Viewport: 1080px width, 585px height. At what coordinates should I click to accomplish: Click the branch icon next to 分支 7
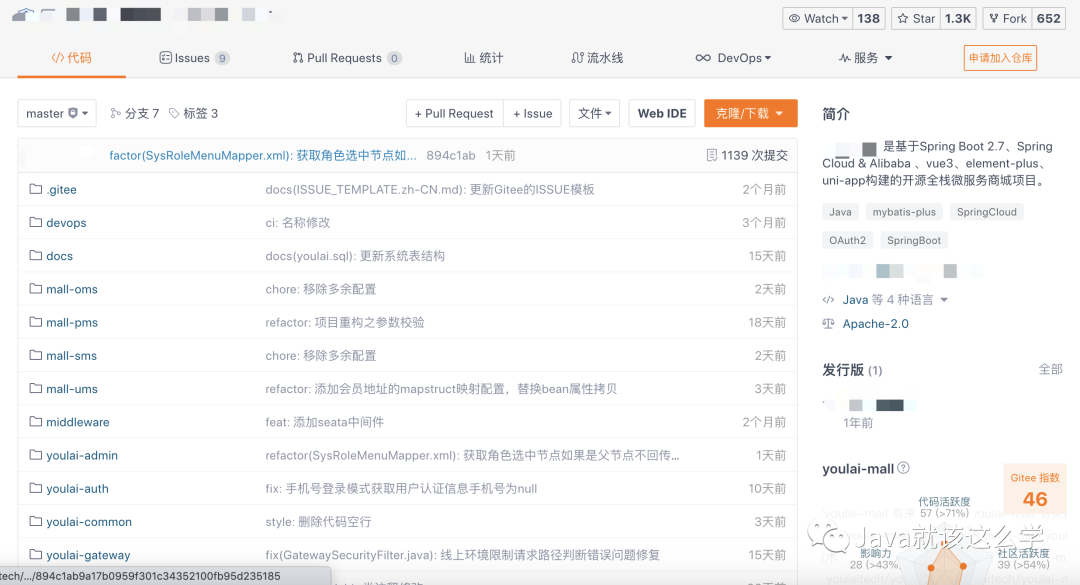coord(116,113)
